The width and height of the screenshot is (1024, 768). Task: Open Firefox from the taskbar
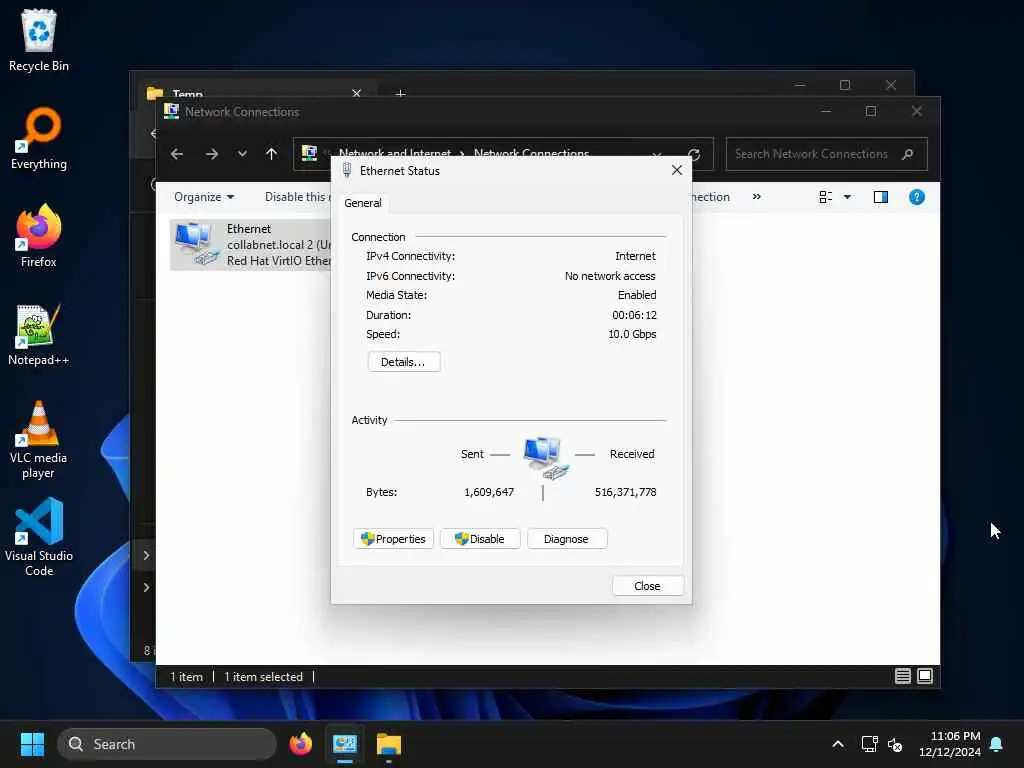(x=300, y=744)
